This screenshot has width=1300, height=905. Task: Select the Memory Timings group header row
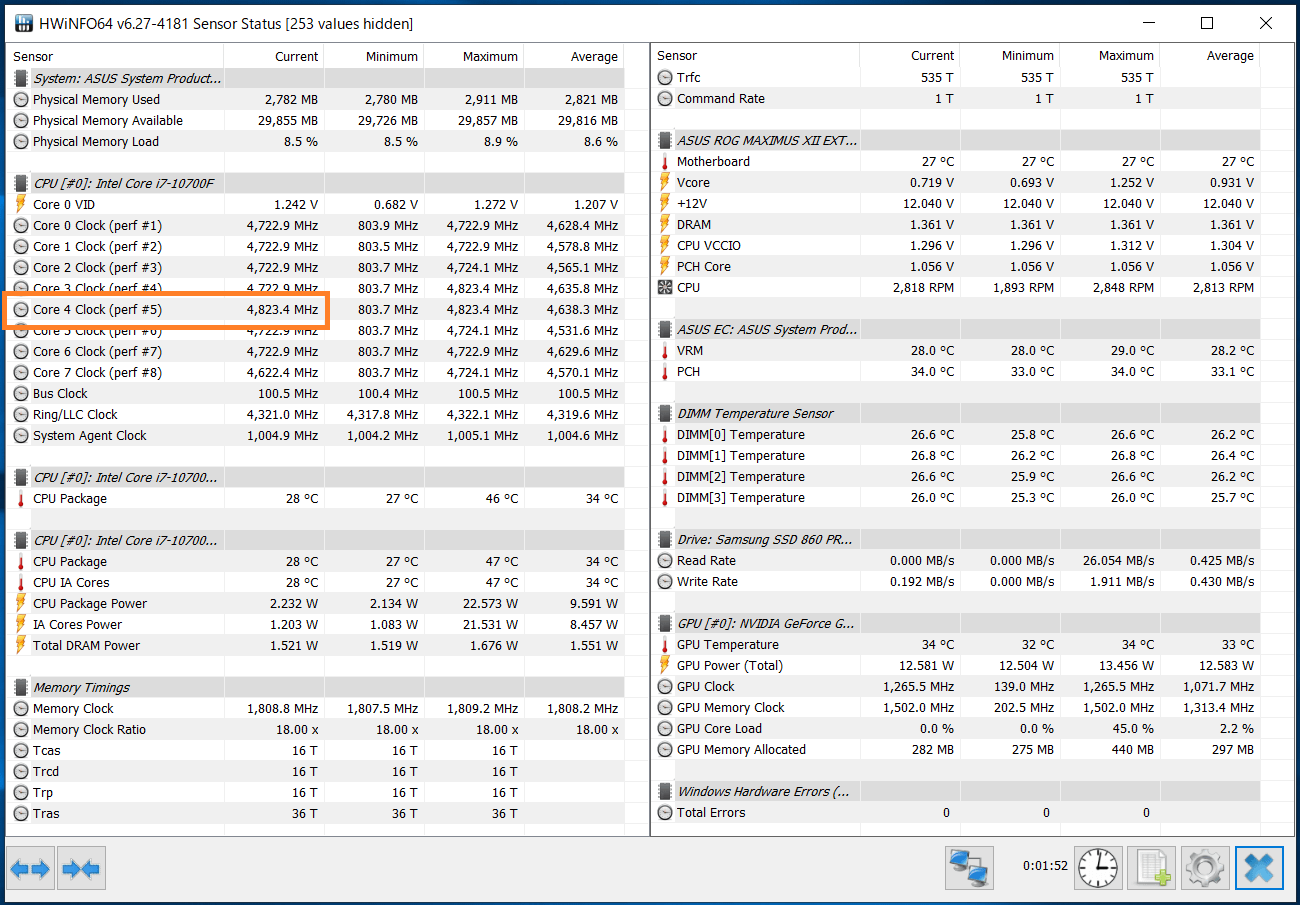(x=316, y=687)
